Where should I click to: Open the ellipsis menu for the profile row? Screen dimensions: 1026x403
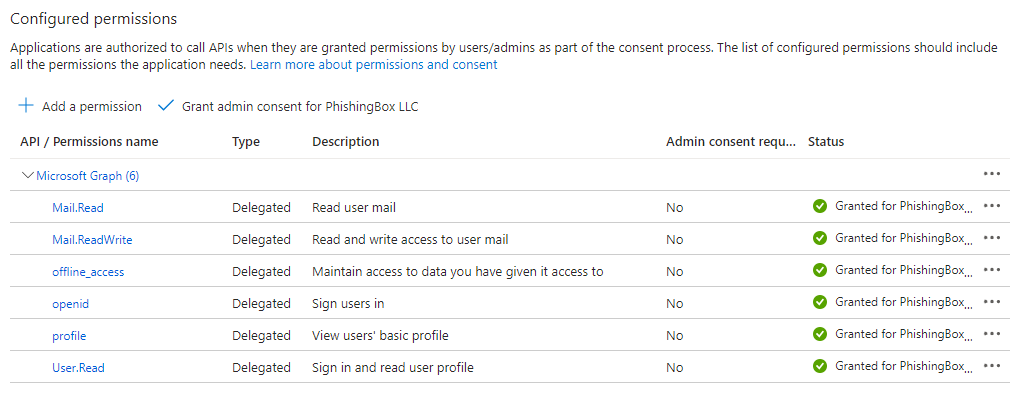tap(992, 334)
